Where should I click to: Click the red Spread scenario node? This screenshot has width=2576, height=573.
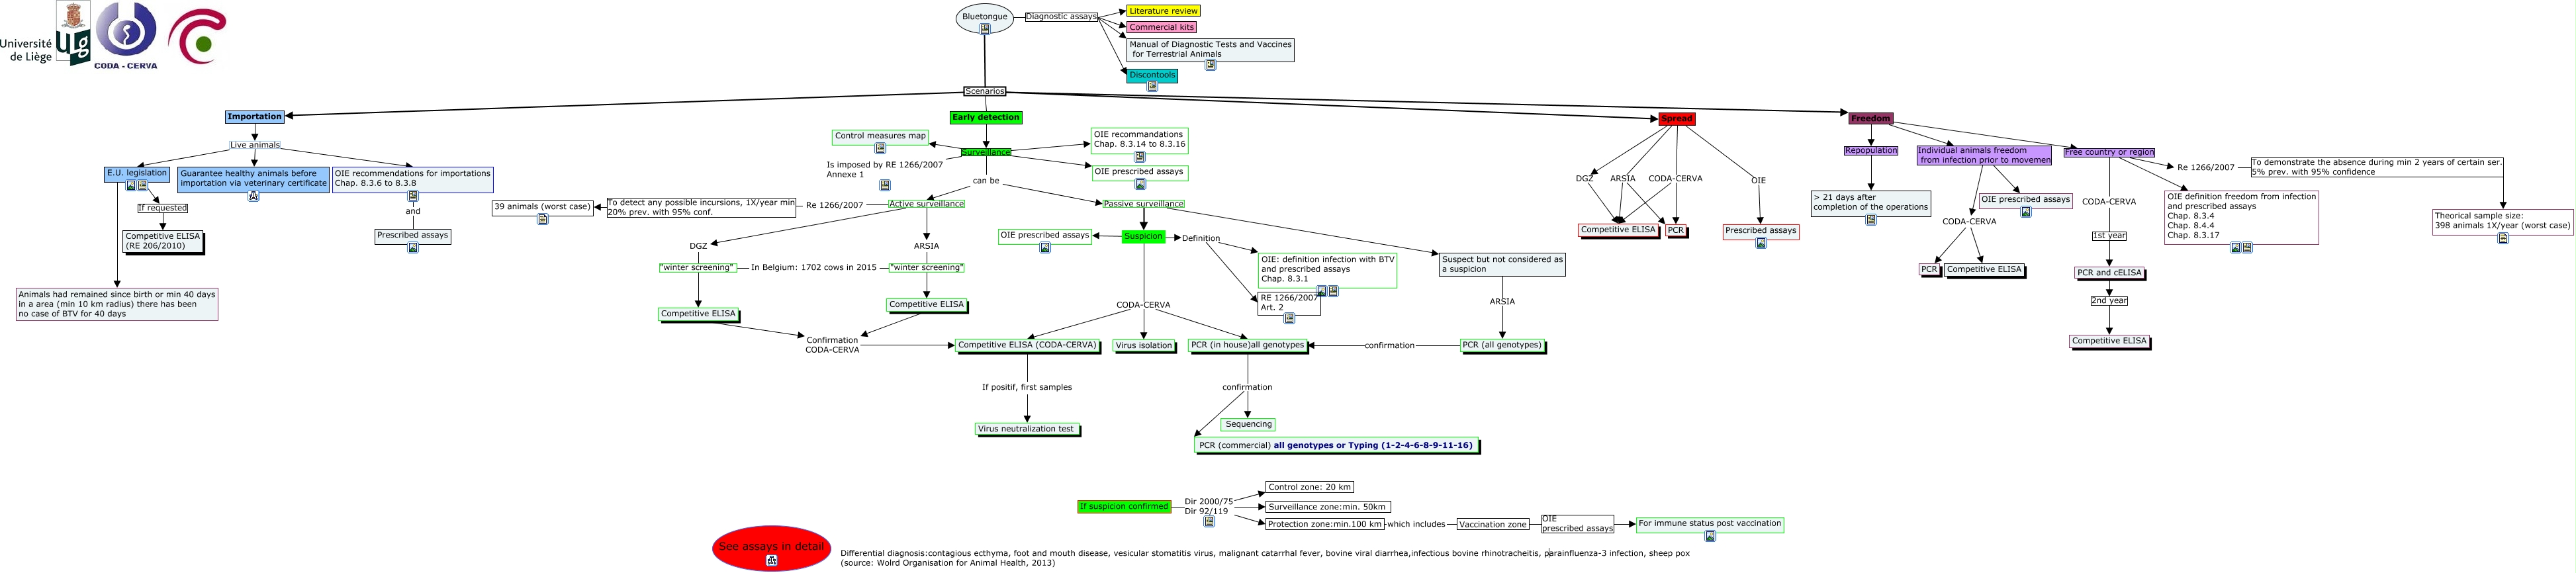point(1676,119)
